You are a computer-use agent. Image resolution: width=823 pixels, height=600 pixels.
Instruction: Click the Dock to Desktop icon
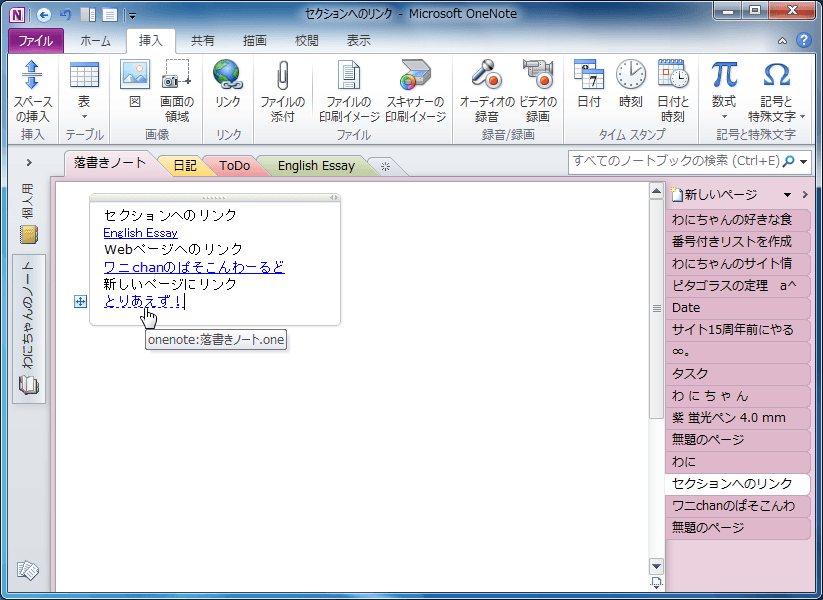pyautogui.click(x=88, y=15)
